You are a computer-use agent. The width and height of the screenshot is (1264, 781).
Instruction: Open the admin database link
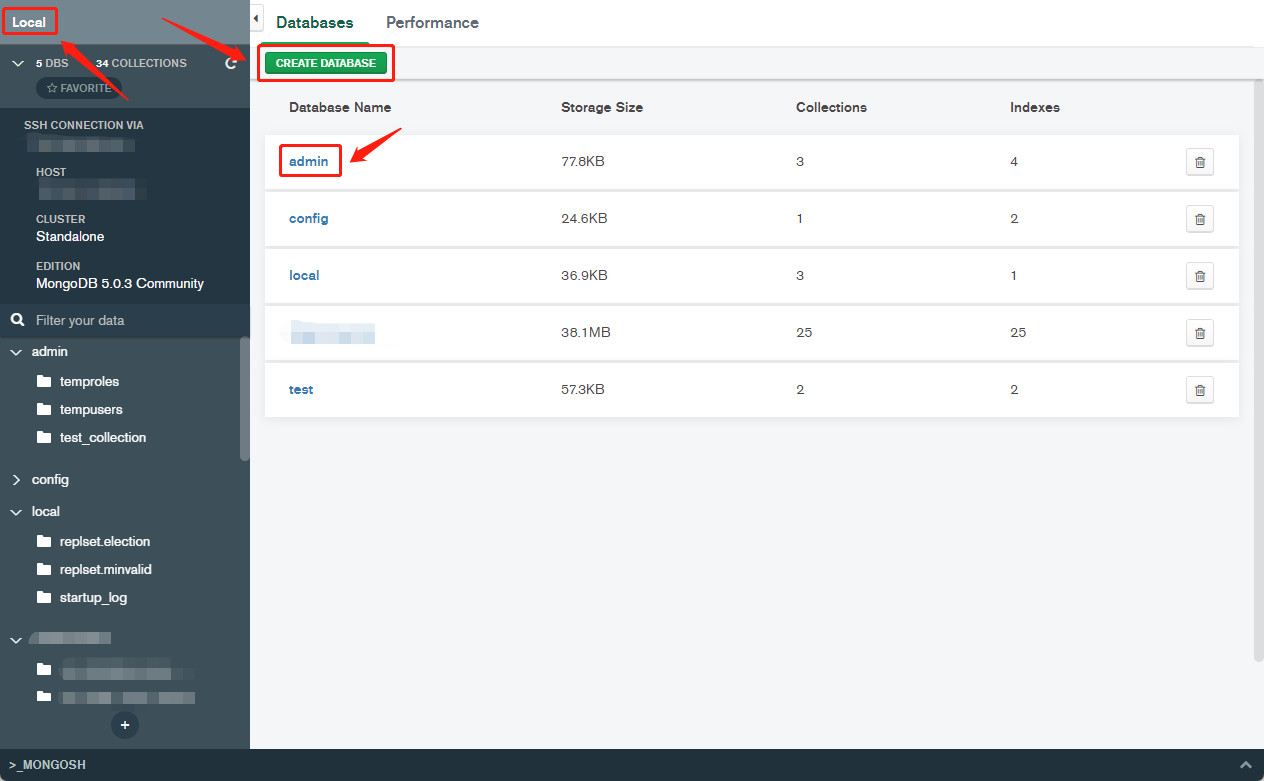click(309, 161)
